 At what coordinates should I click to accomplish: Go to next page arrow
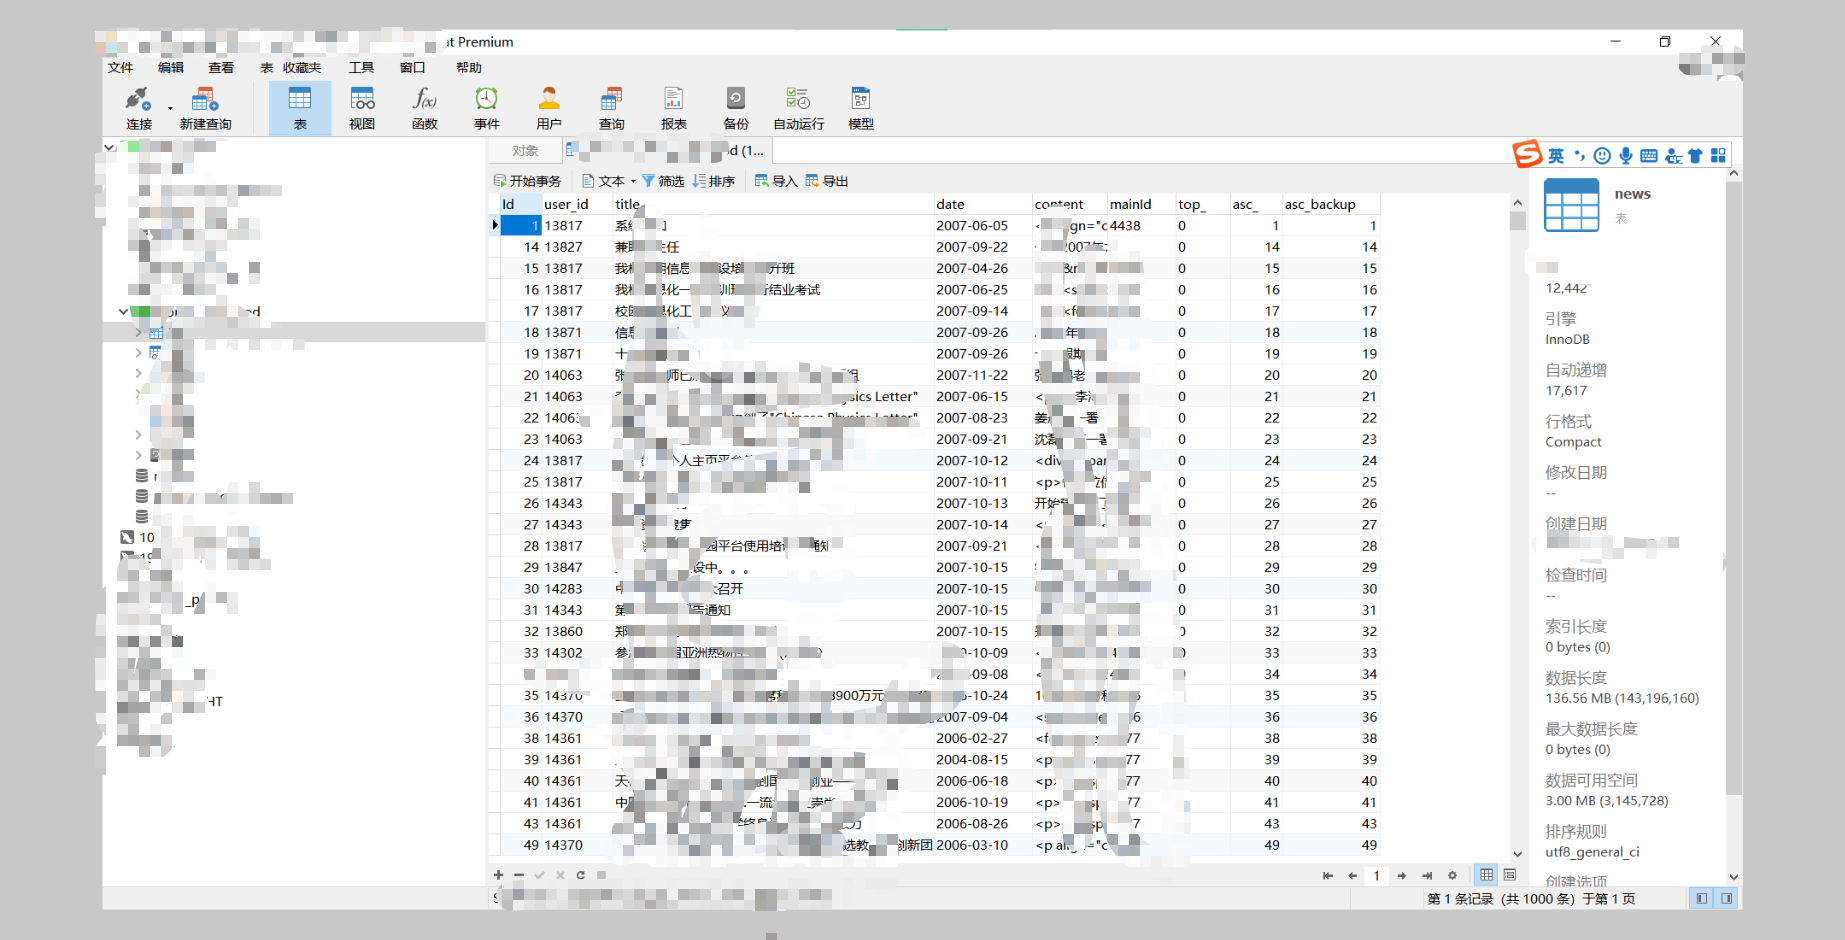[1402, 876]
